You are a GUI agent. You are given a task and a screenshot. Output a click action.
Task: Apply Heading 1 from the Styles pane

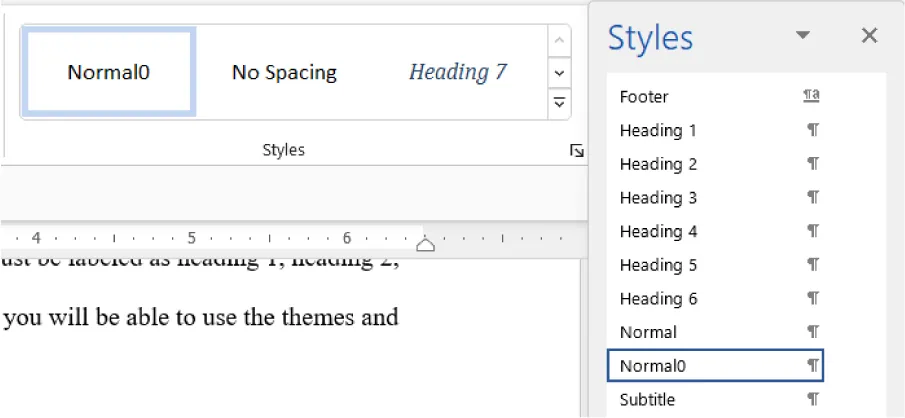(x=658, y=131)
